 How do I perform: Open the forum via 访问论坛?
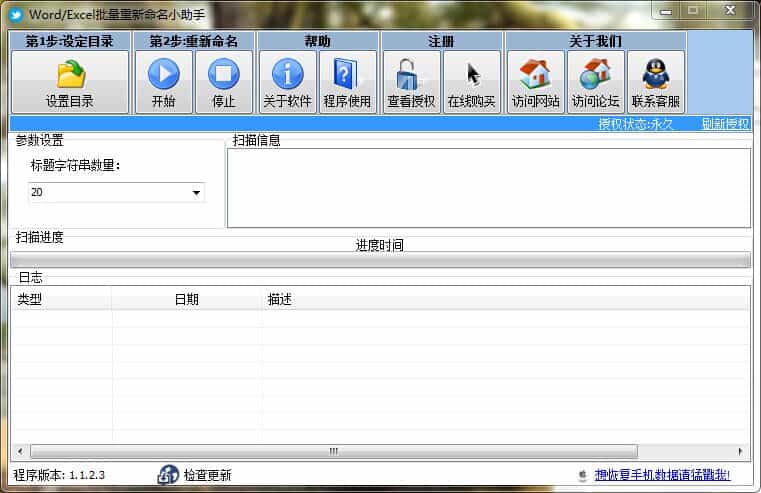(x=596, y=82)
